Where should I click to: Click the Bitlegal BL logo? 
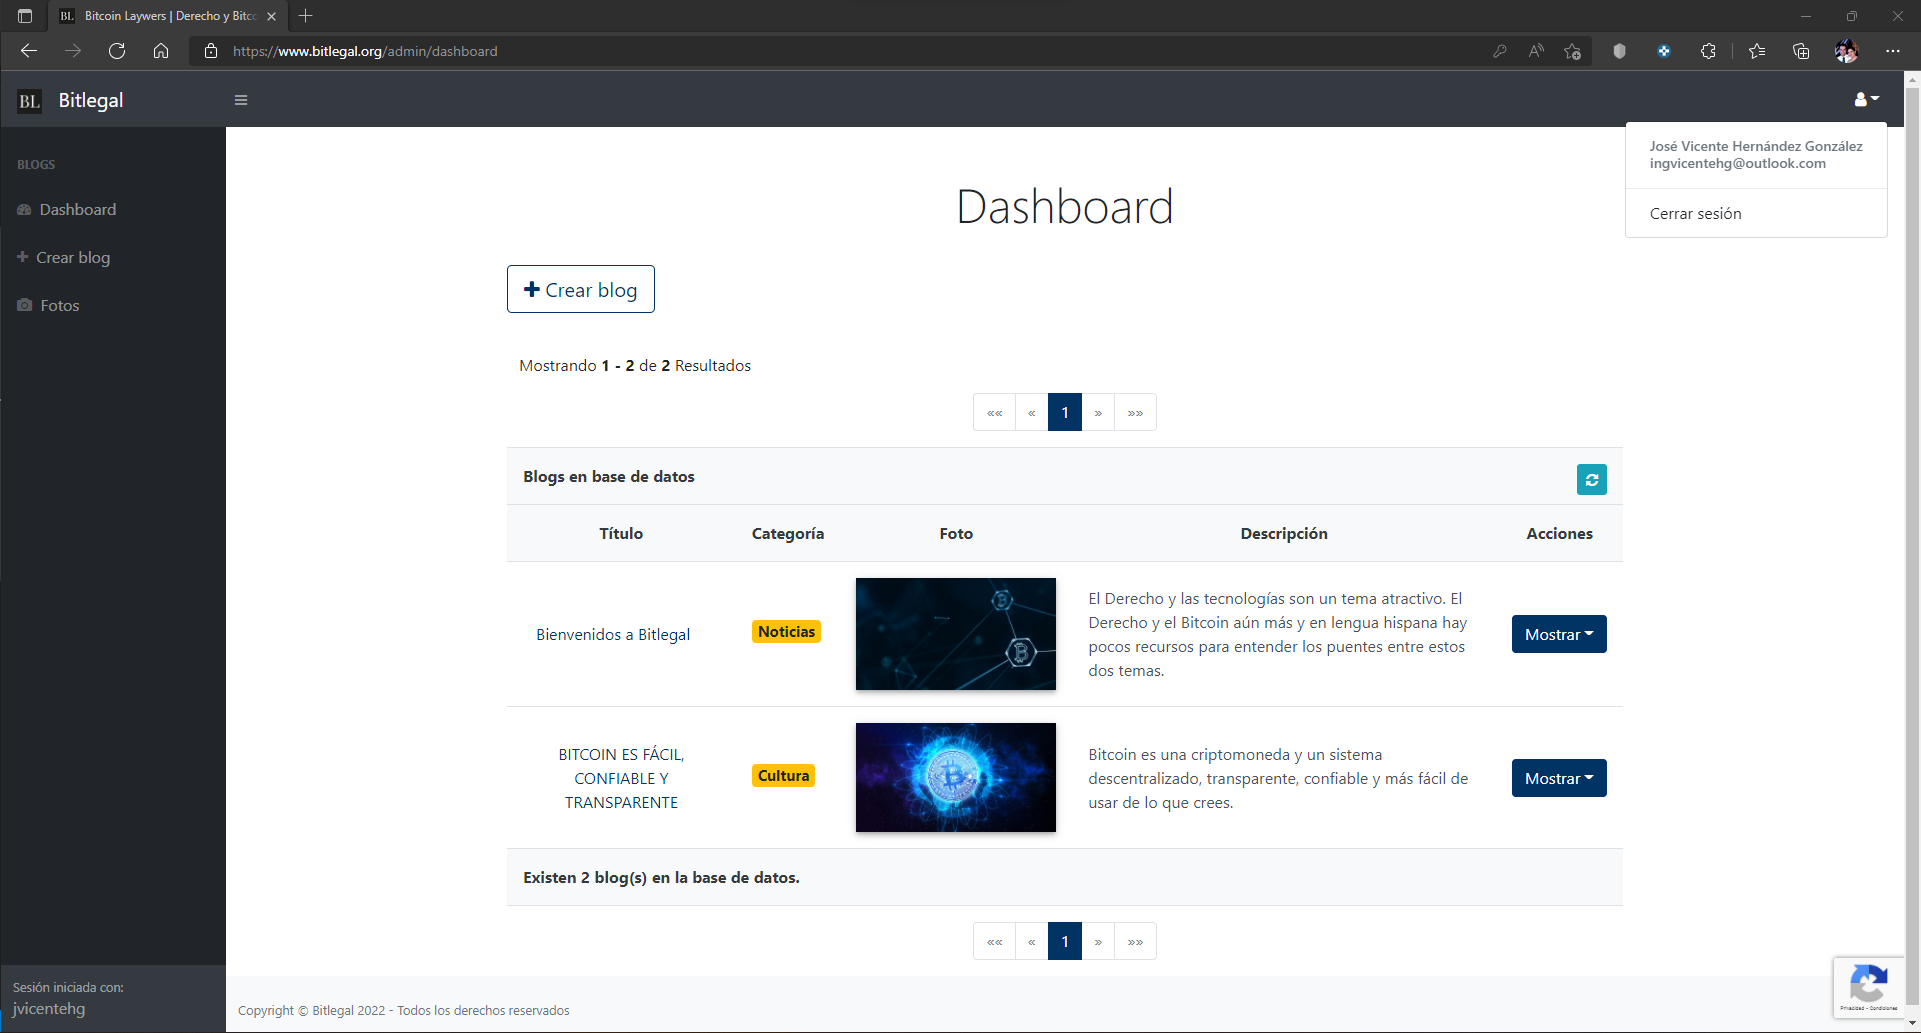tap(30, 100)
